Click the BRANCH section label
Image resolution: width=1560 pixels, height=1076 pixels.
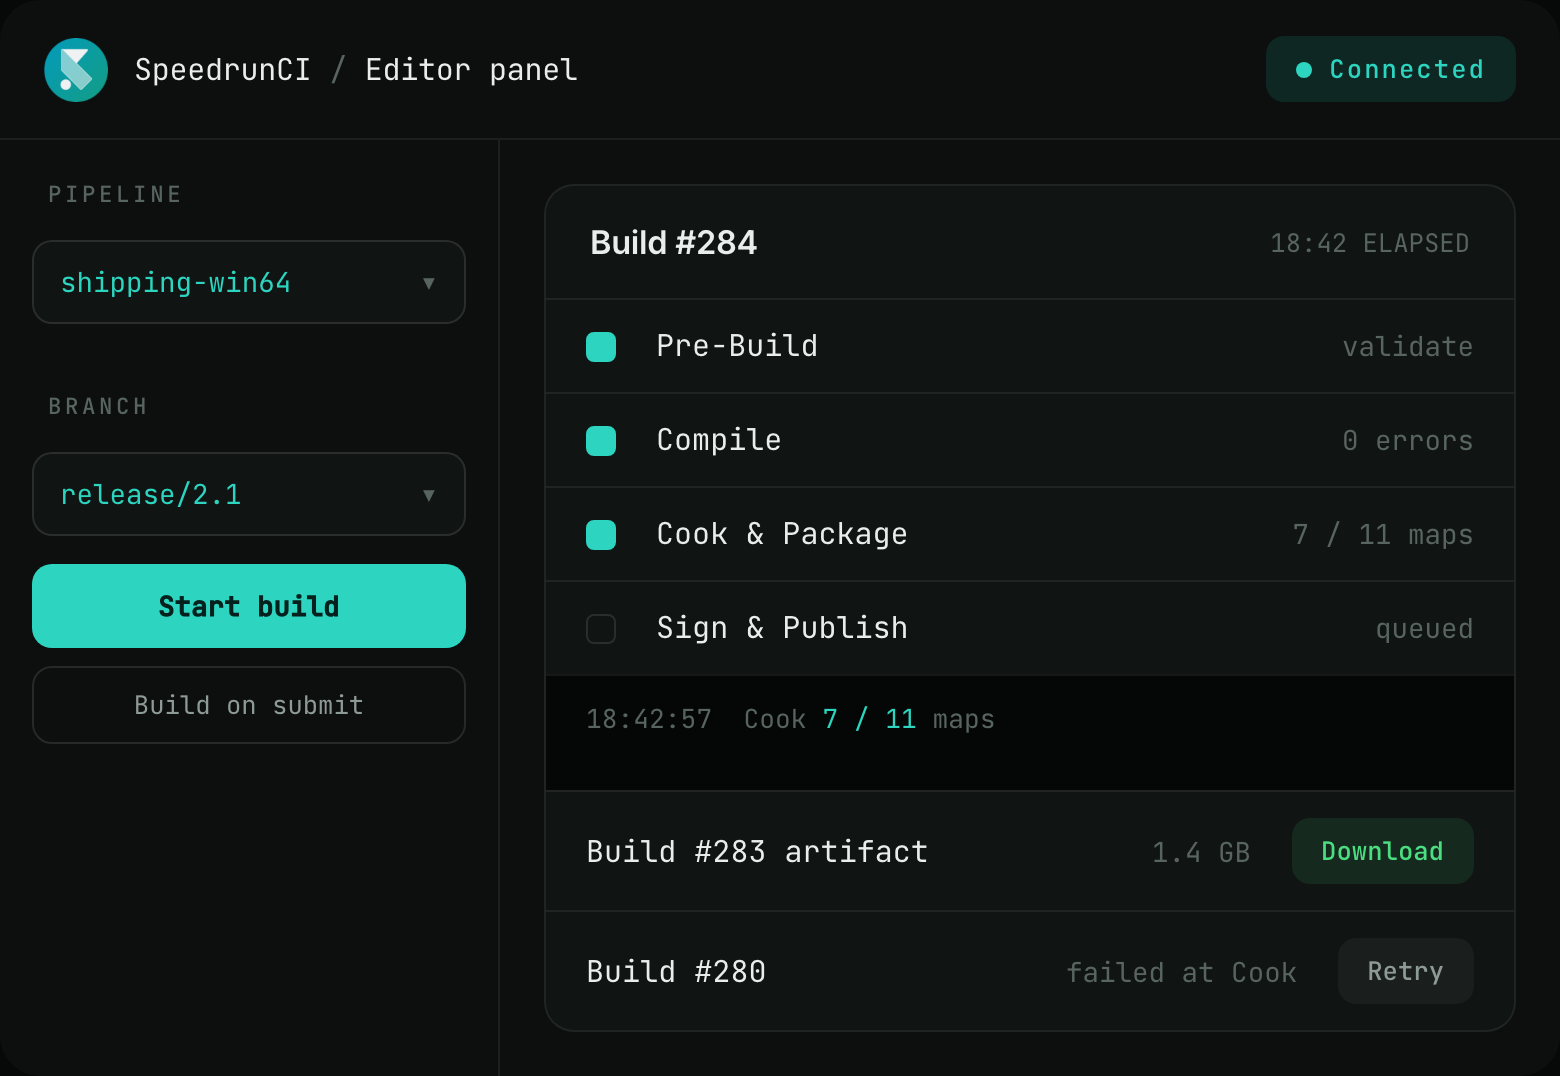(98, 406)
